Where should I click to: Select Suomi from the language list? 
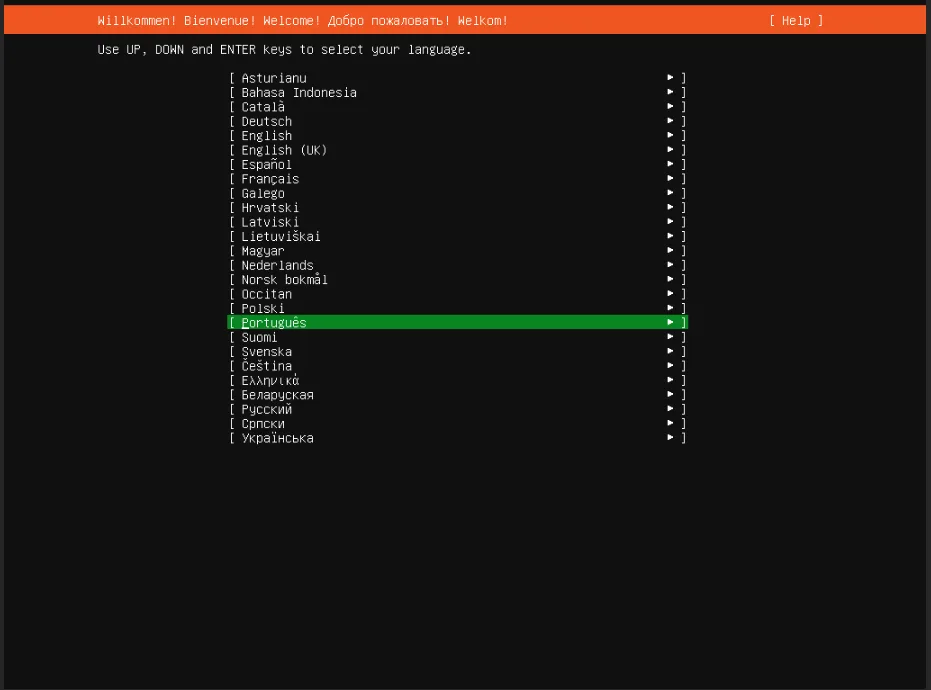tap(457, 337)
